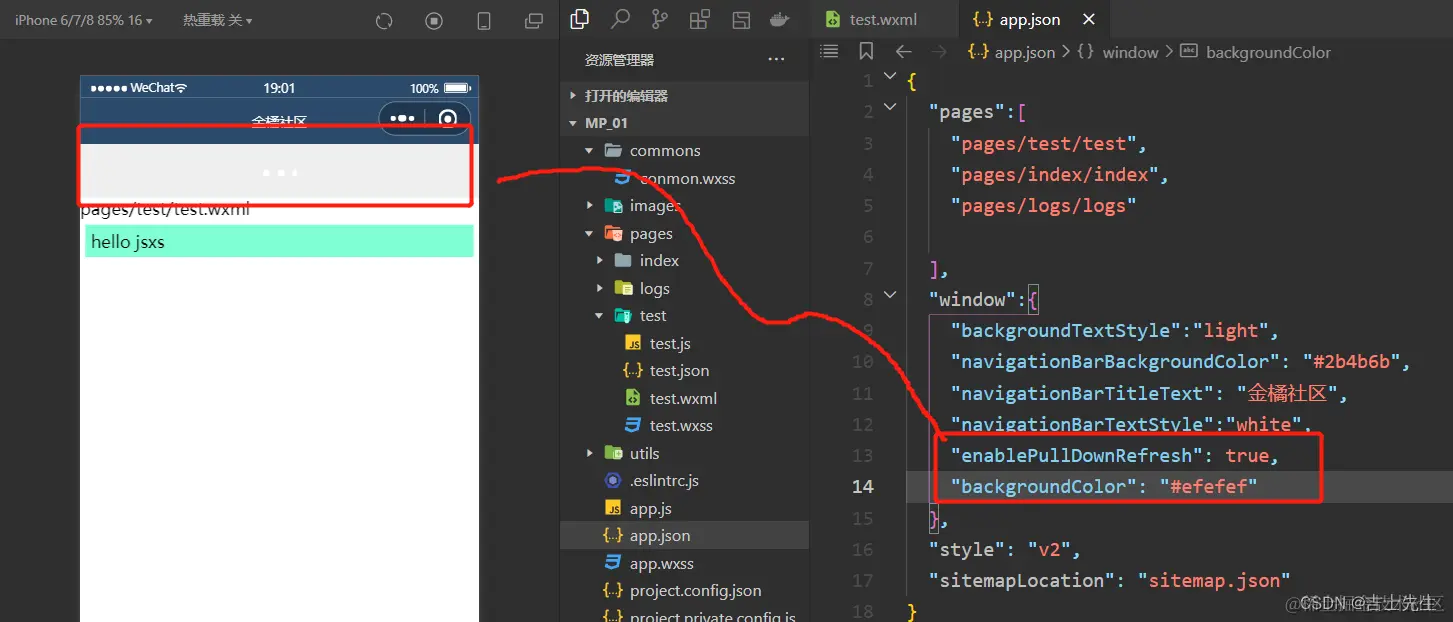Open the device frame phone icon

484,21
